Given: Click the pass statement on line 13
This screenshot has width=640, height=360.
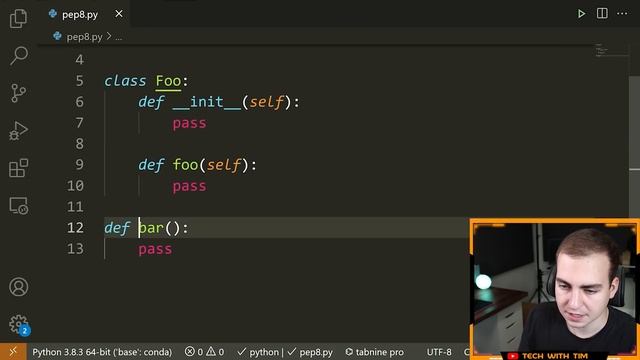Looking at the screenshot, I should 155,249.
